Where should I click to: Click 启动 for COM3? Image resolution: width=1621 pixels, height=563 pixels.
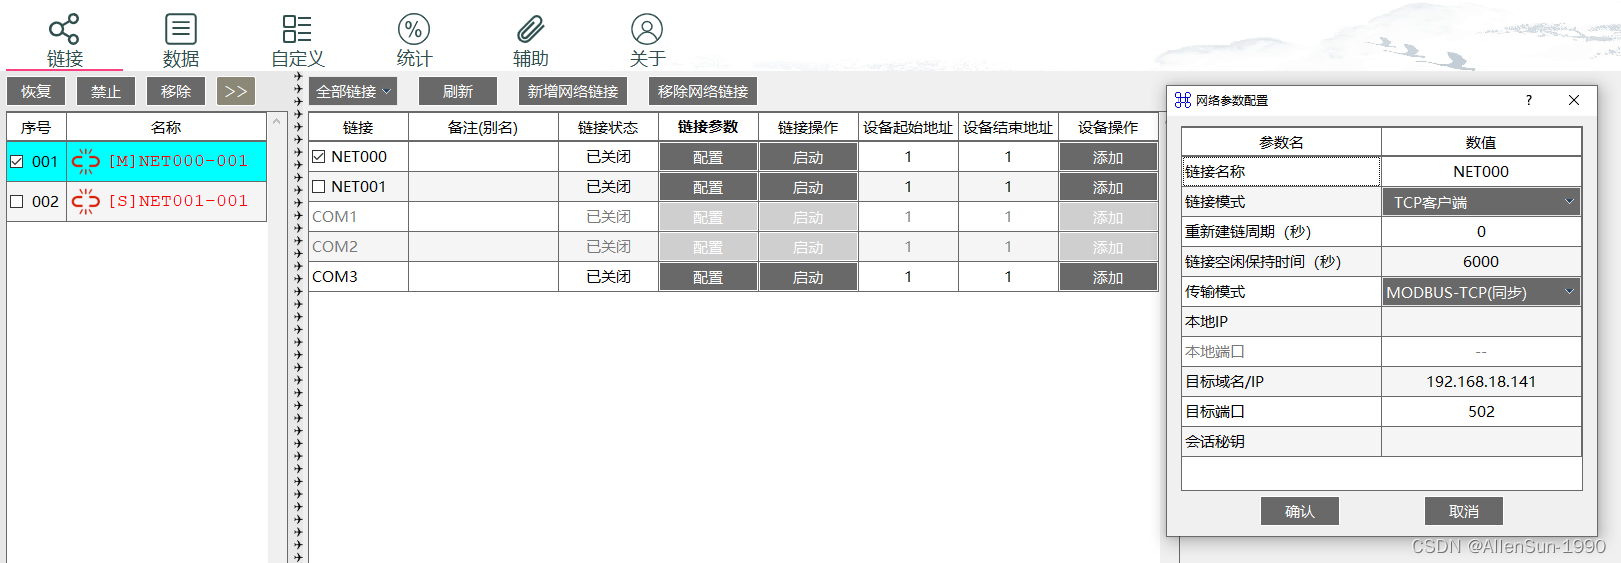808,277
